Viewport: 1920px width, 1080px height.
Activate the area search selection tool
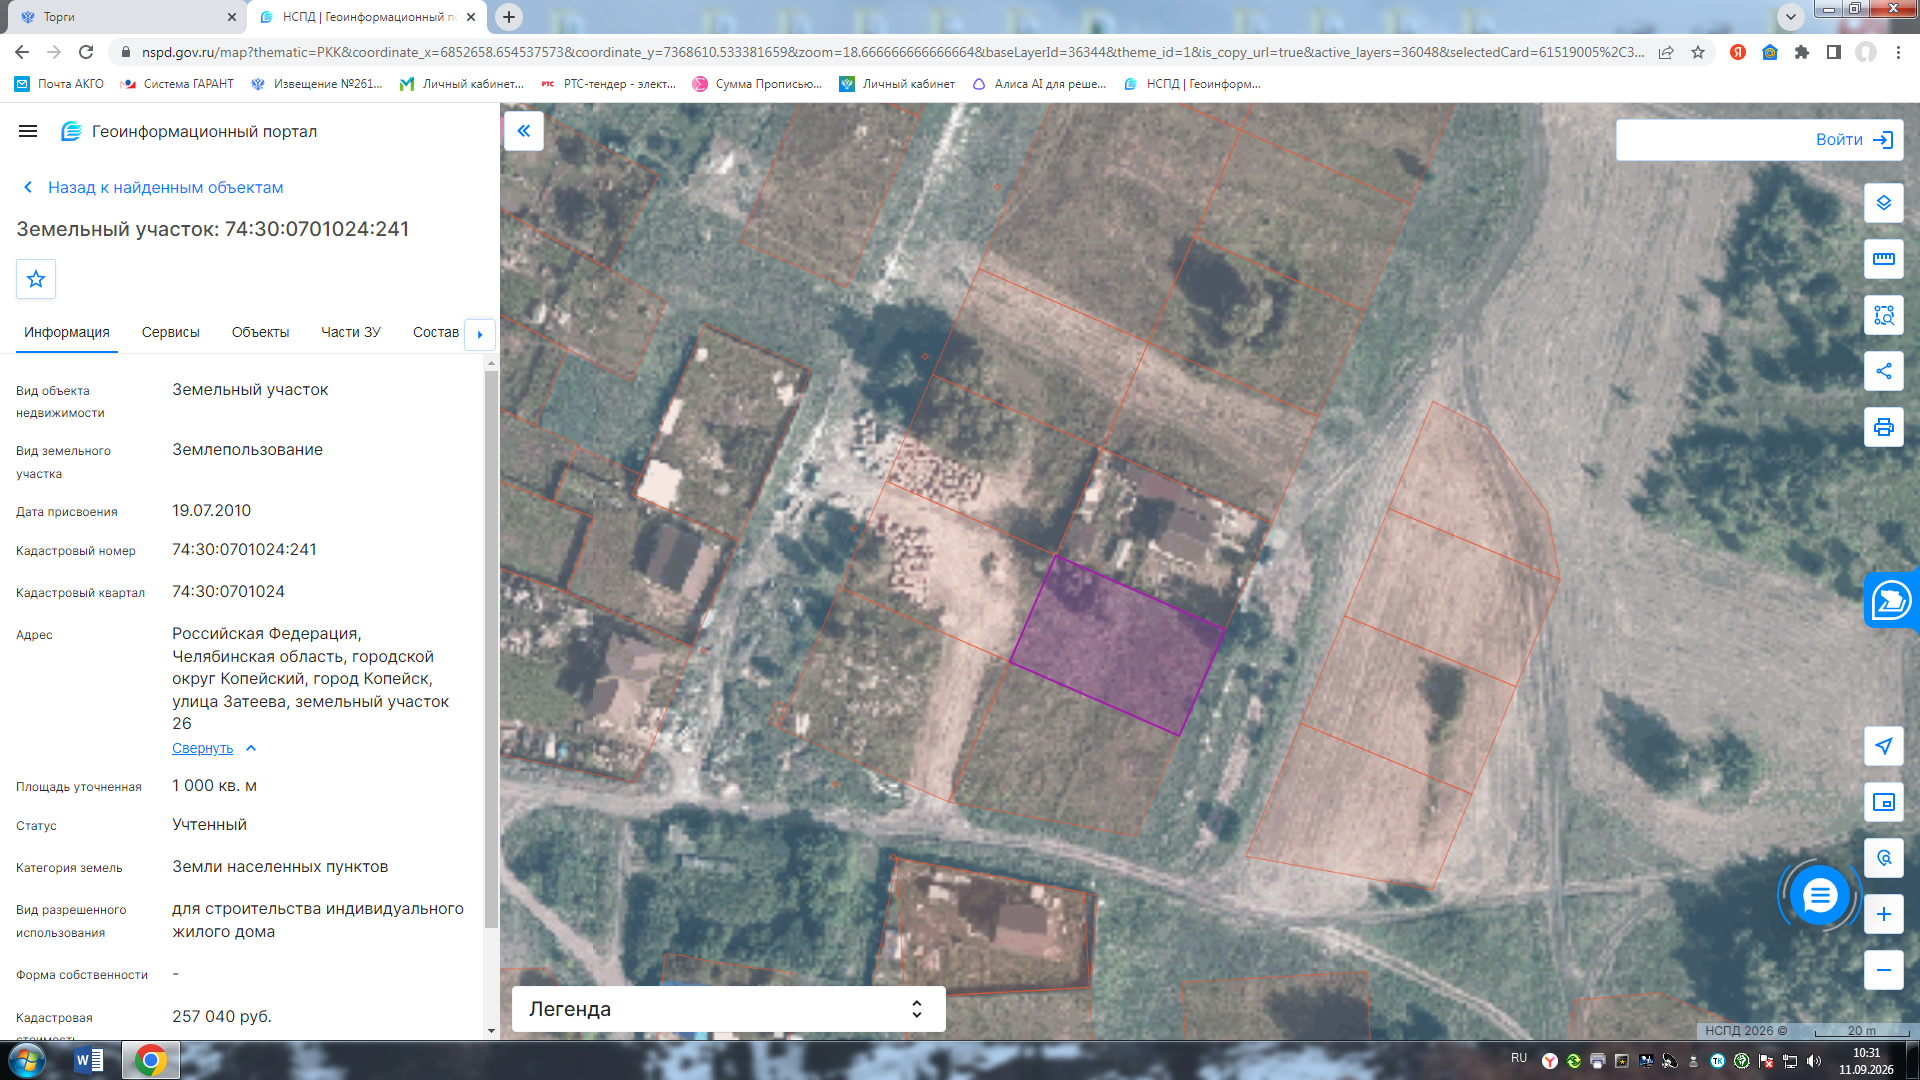coord(1883,315)
